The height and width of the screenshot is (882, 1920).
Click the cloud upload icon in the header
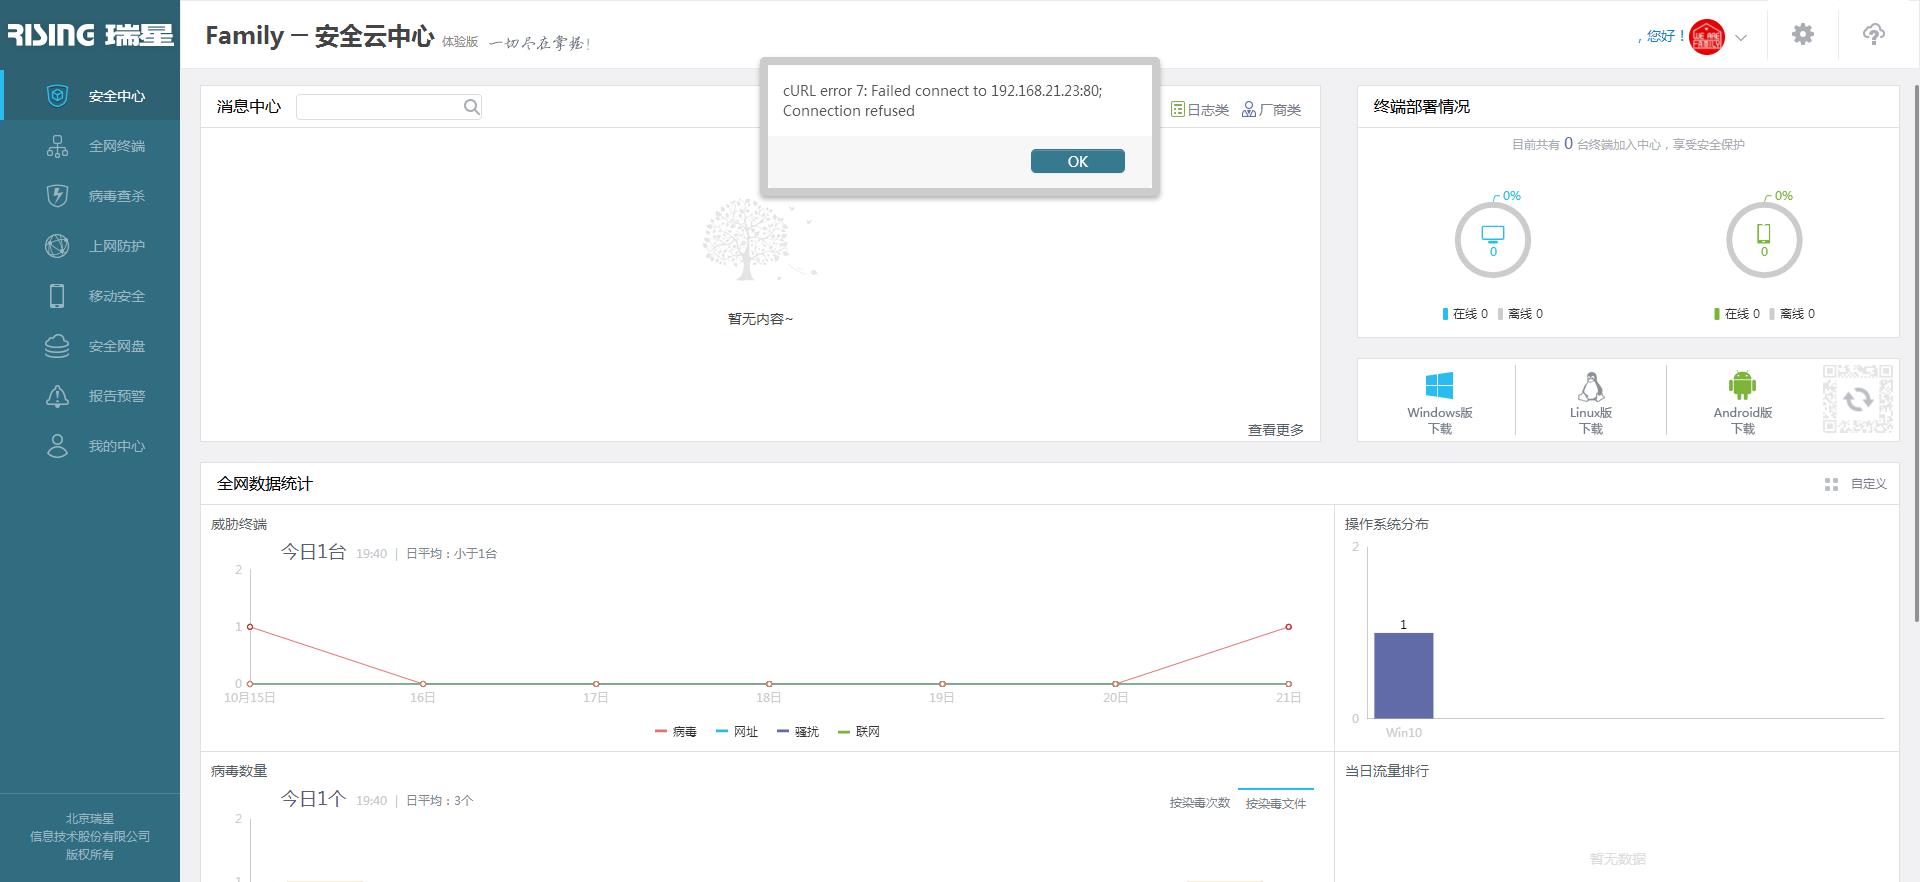click(1874, 35)
